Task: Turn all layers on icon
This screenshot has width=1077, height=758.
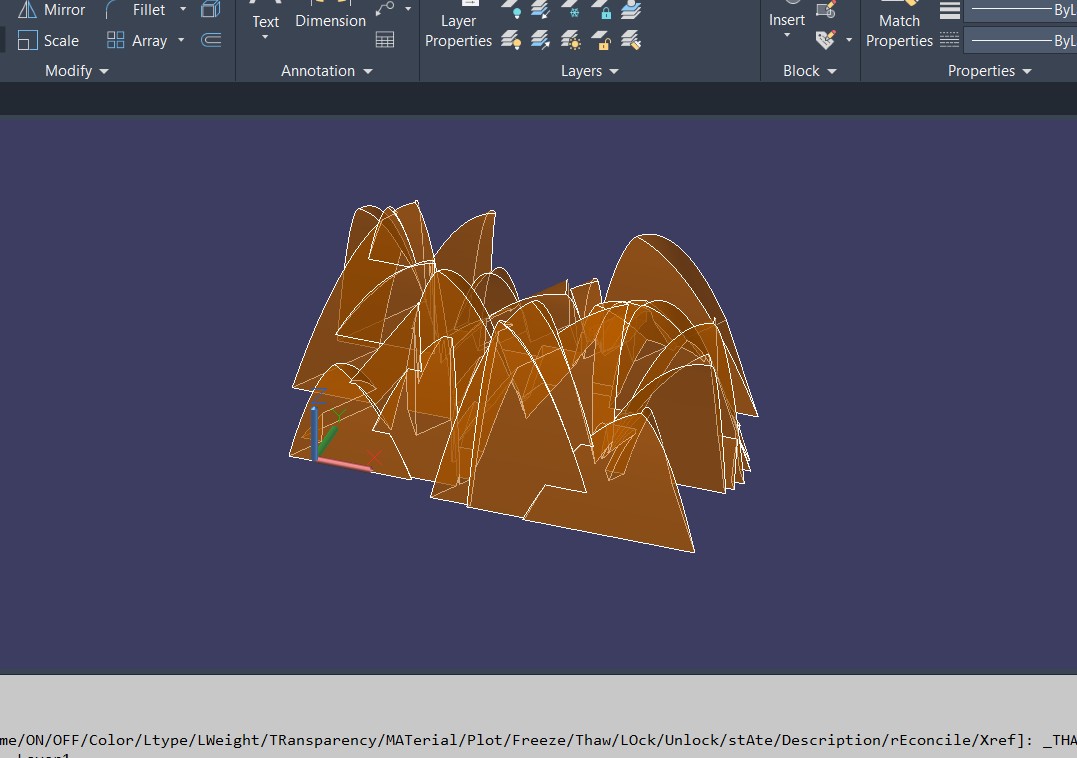Action: coord(511,40)
